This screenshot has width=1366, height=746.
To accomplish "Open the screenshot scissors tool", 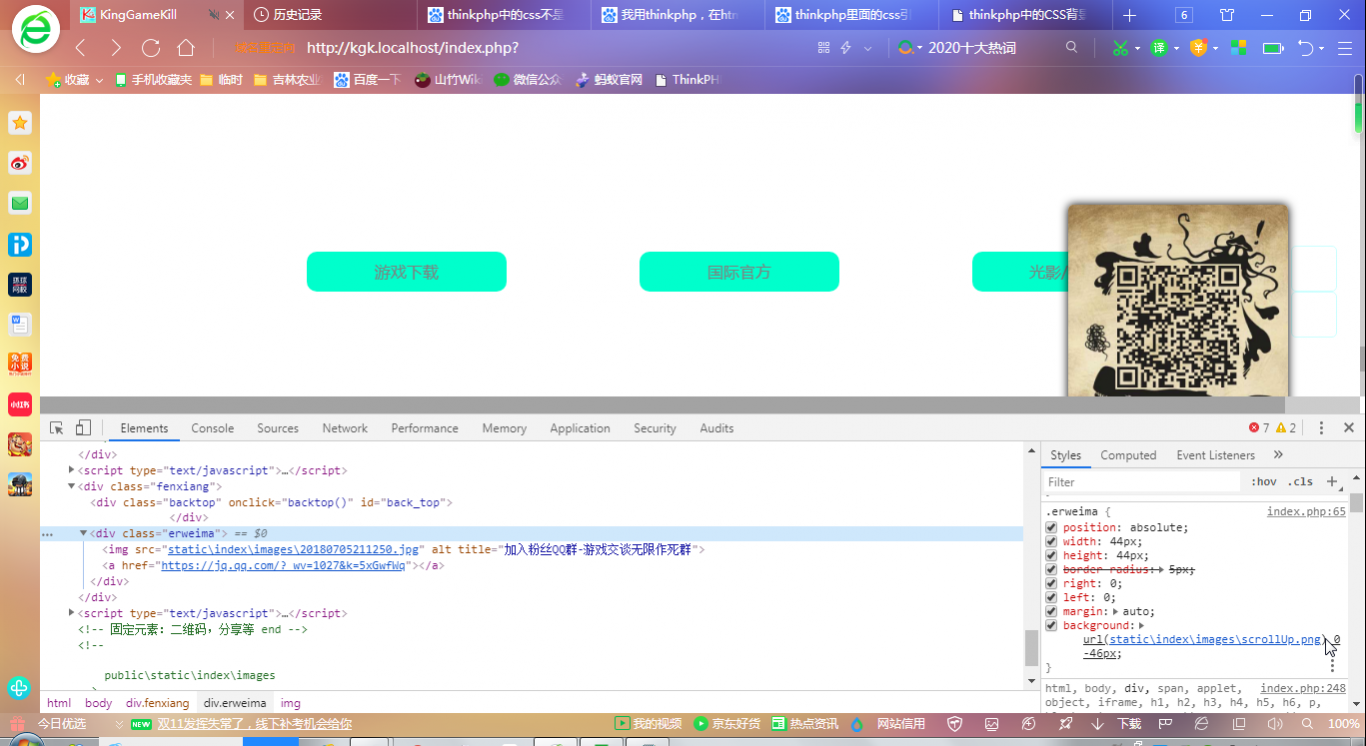I will (x=1120, y=48).
